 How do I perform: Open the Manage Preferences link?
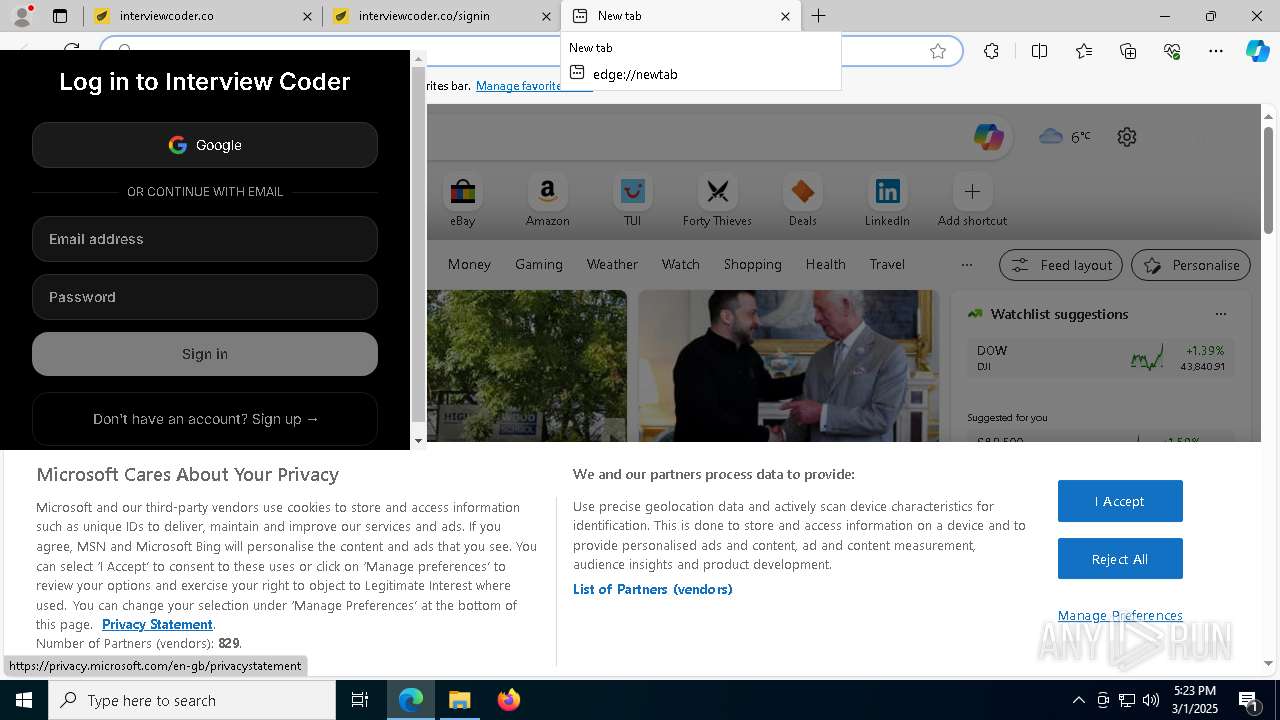tap(1120, 615)
